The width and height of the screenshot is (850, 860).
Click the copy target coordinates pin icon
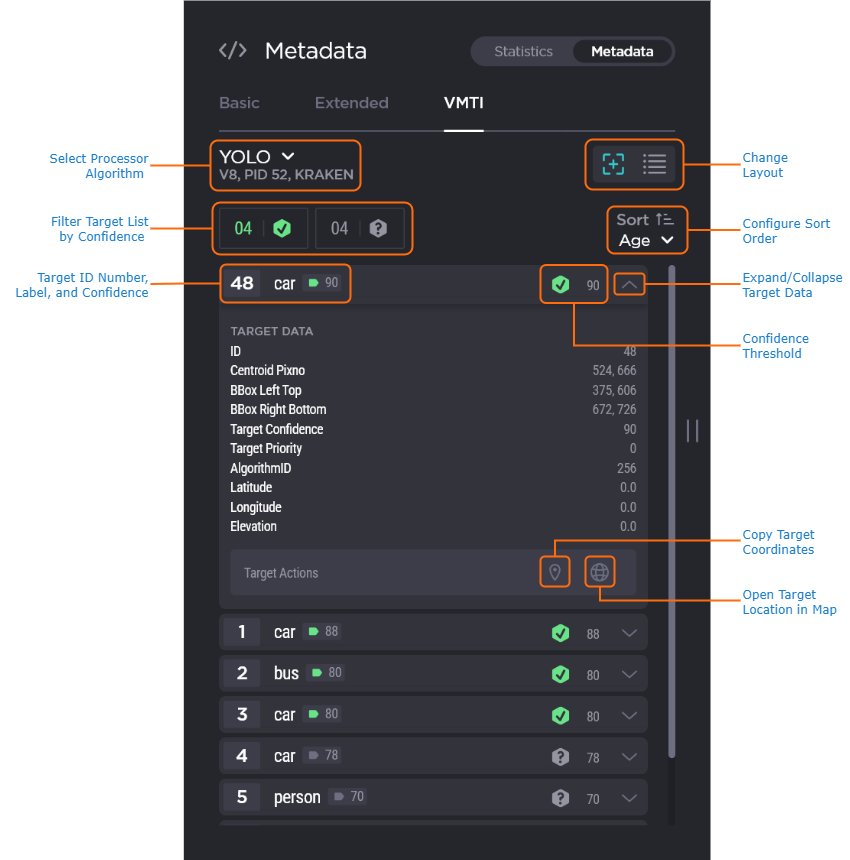554,572
